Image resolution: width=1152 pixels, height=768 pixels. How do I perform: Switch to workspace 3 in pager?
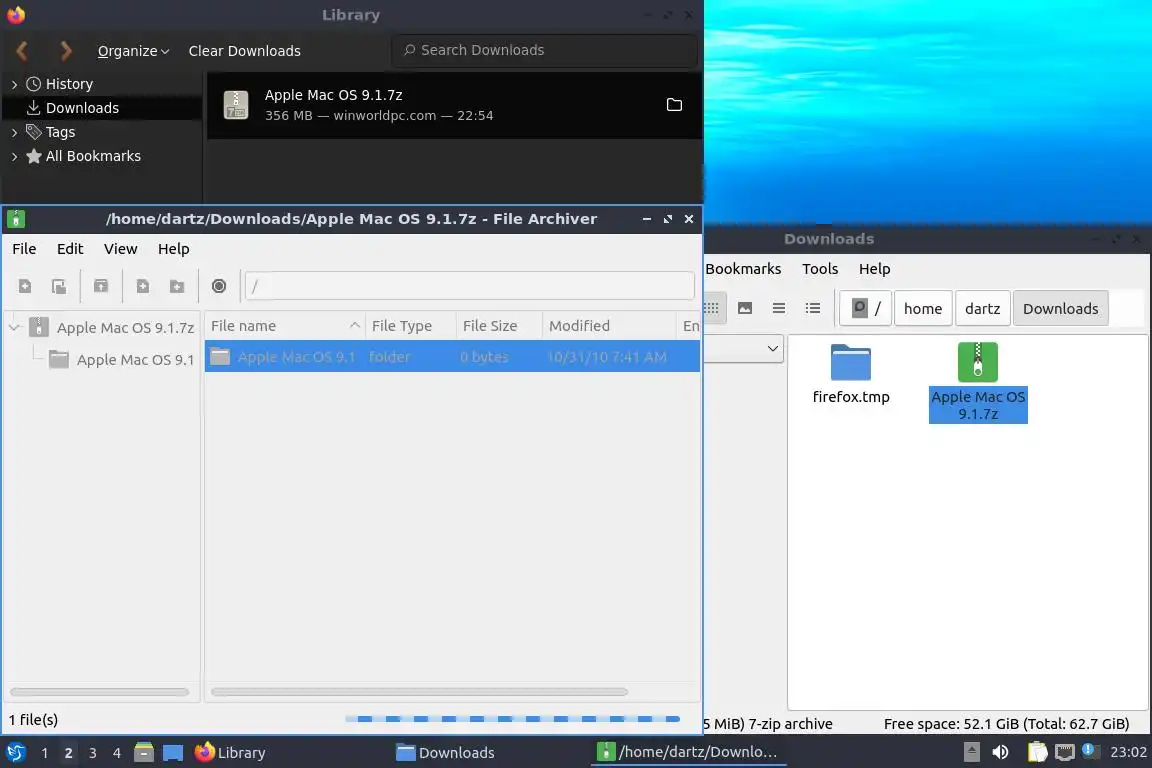pyautogui.click(x=93, y=753)
